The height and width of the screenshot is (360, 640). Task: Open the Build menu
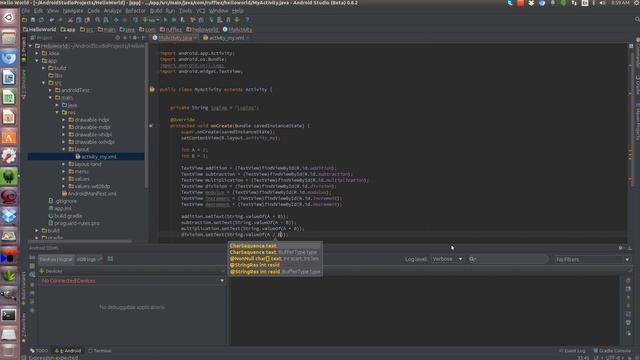[156, 11]
